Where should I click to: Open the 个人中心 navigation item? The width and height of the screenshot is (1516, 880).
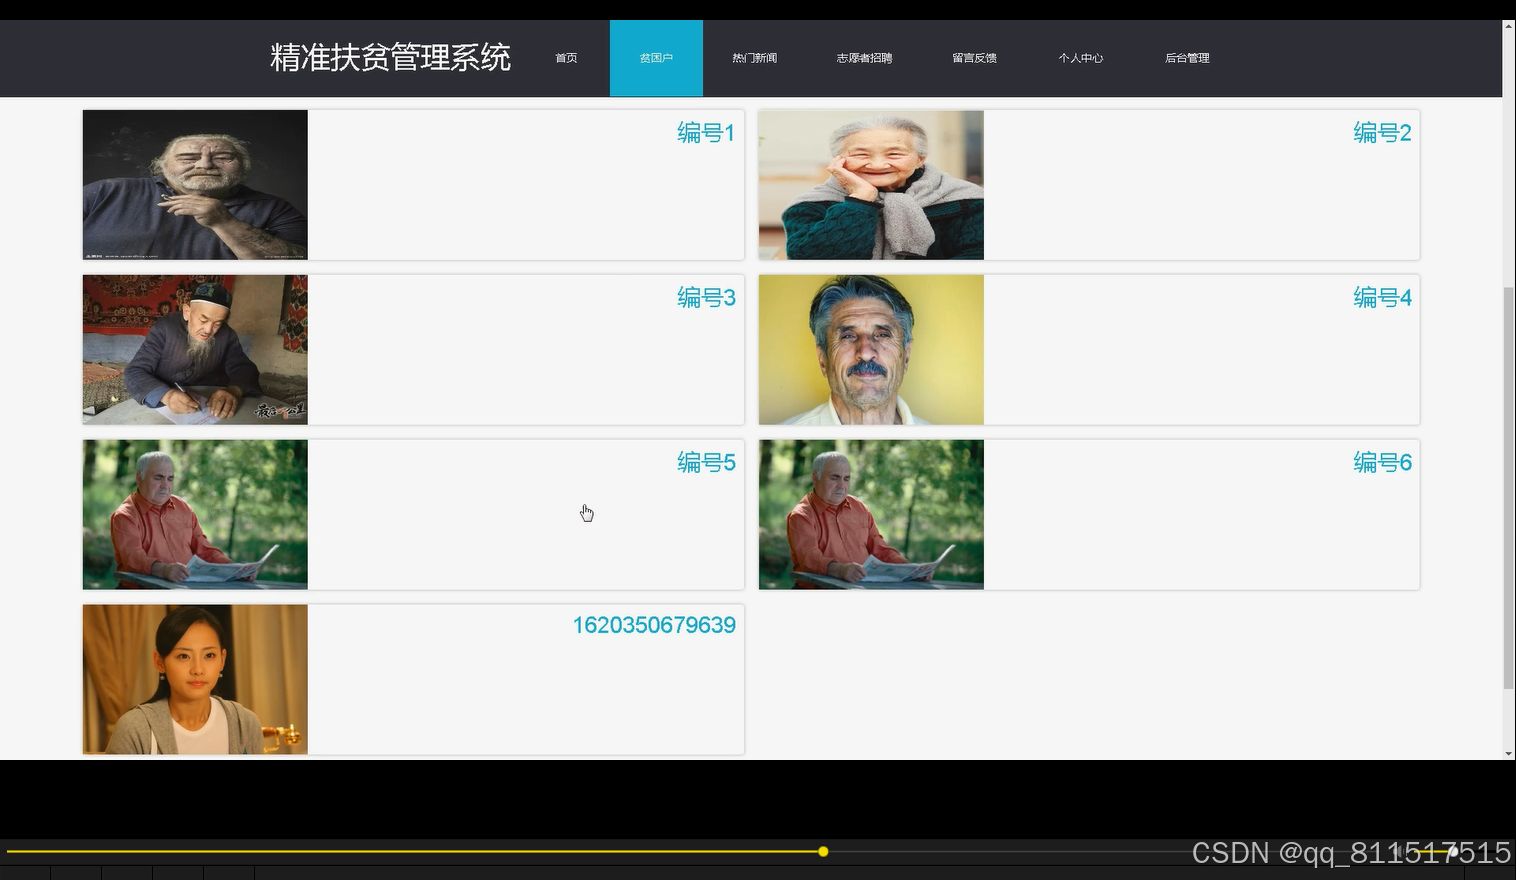click(1081, 57)
